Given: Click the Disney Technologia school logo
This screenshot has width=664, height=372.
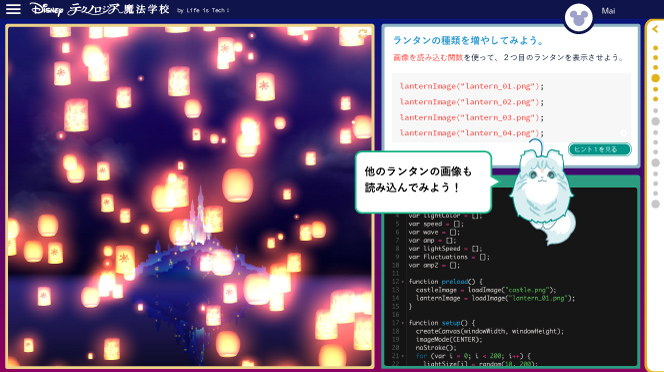Looking at the screenshot, I should point(100,9).
